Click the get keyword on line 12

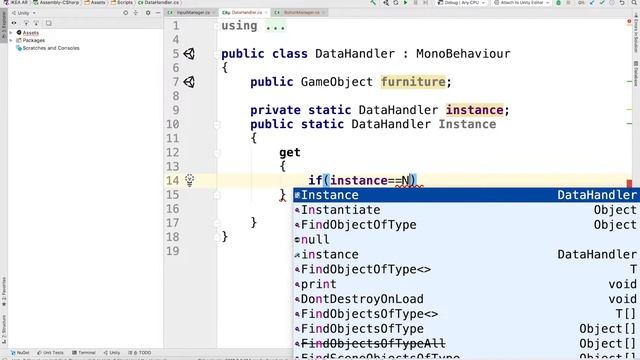(x=290, y=153)
